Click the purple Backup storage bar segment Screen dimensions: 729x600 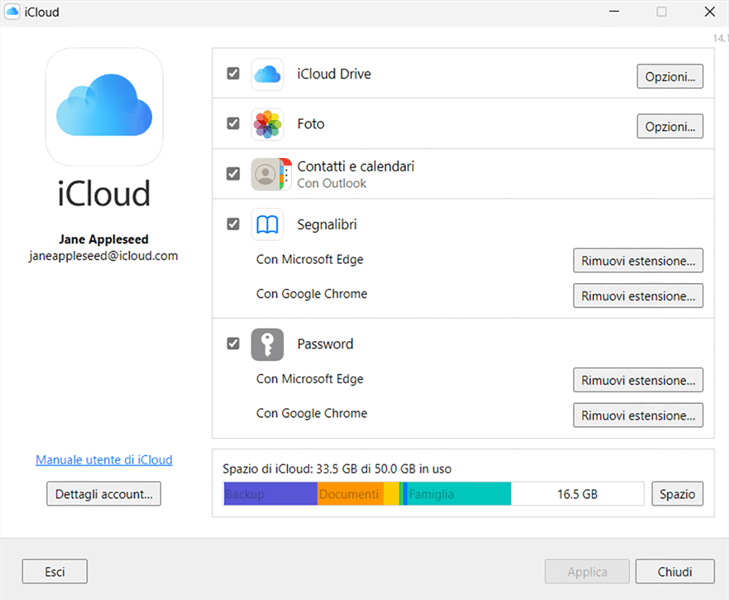click(270, 494)
